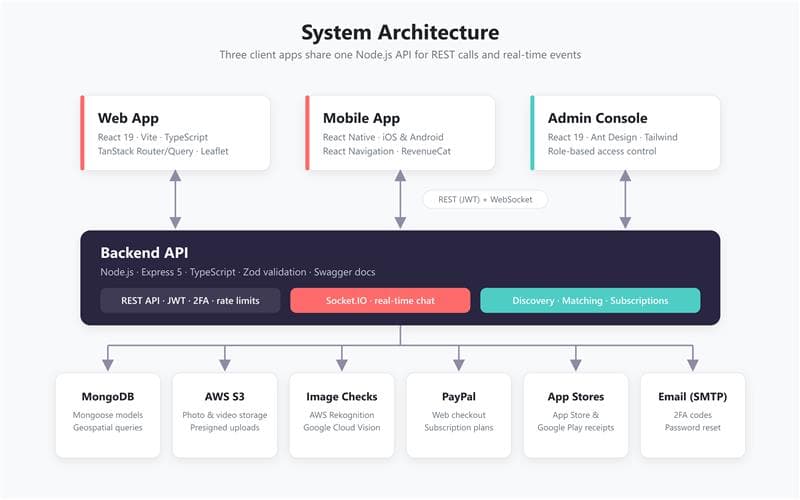
Task: Click "App Store &" text
Action: (x=576, y=415)
